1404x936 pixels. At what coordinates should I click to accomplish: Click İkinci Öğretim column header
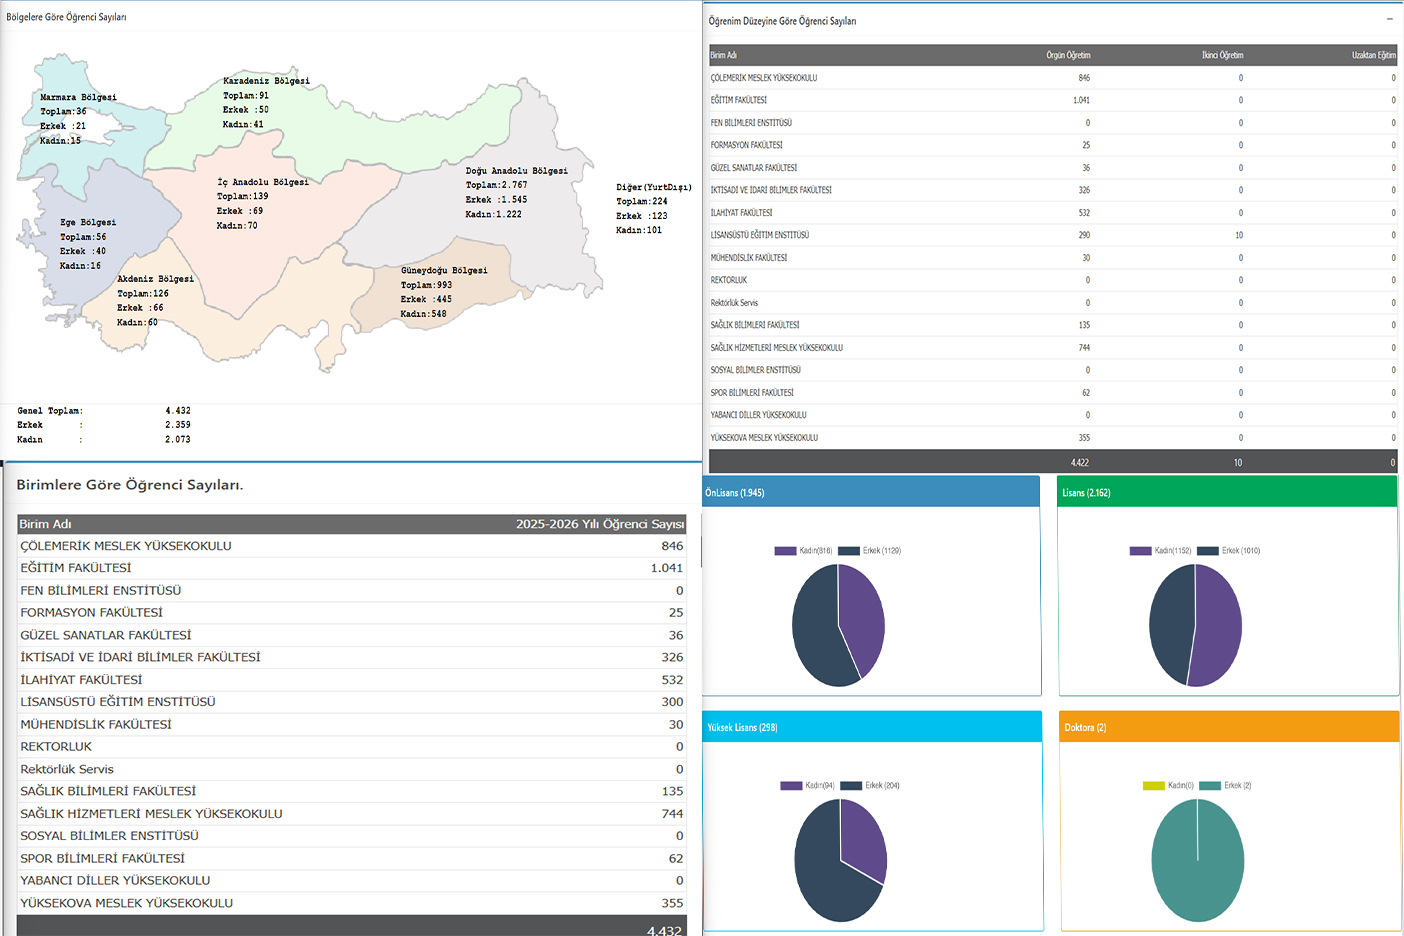[1222, 55]
